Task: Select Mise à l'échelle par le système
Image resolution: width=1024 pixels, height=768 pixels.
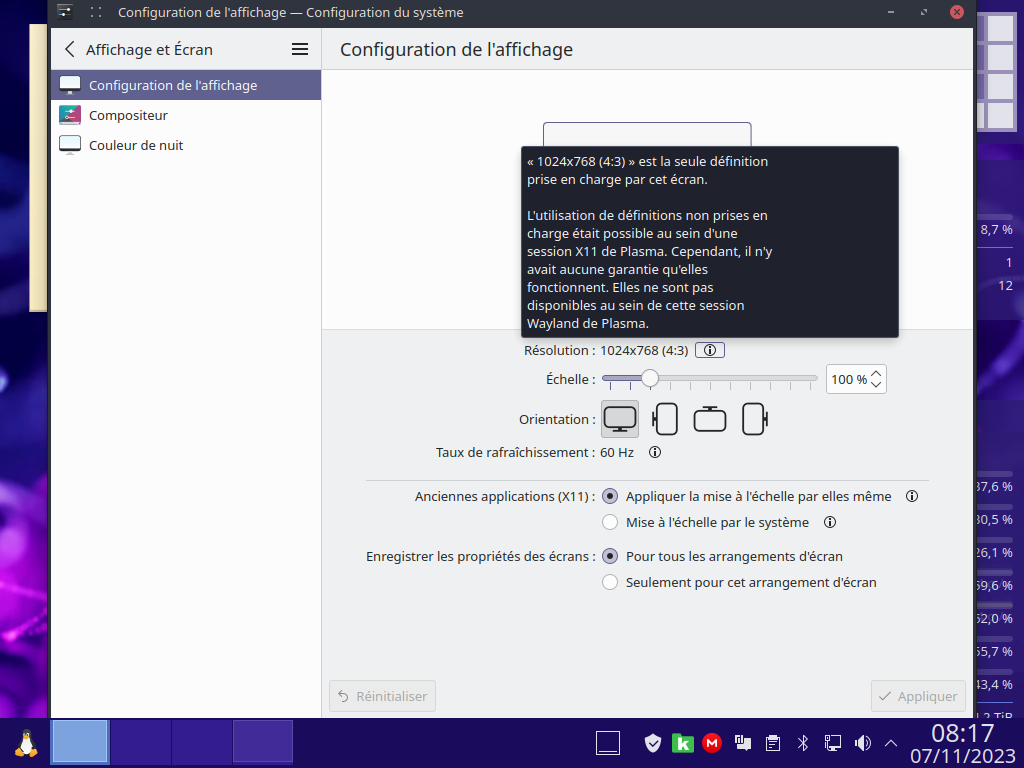Action: (705, 522)
